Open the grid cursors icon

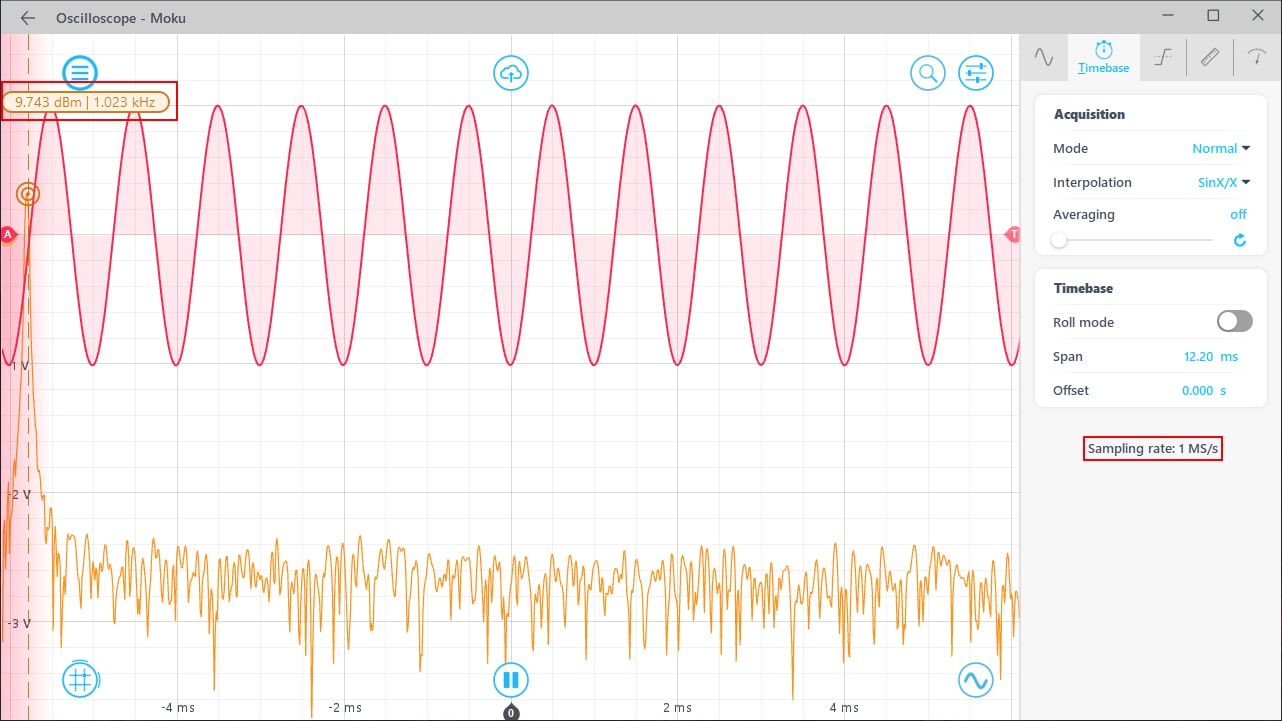coord(80,680)
